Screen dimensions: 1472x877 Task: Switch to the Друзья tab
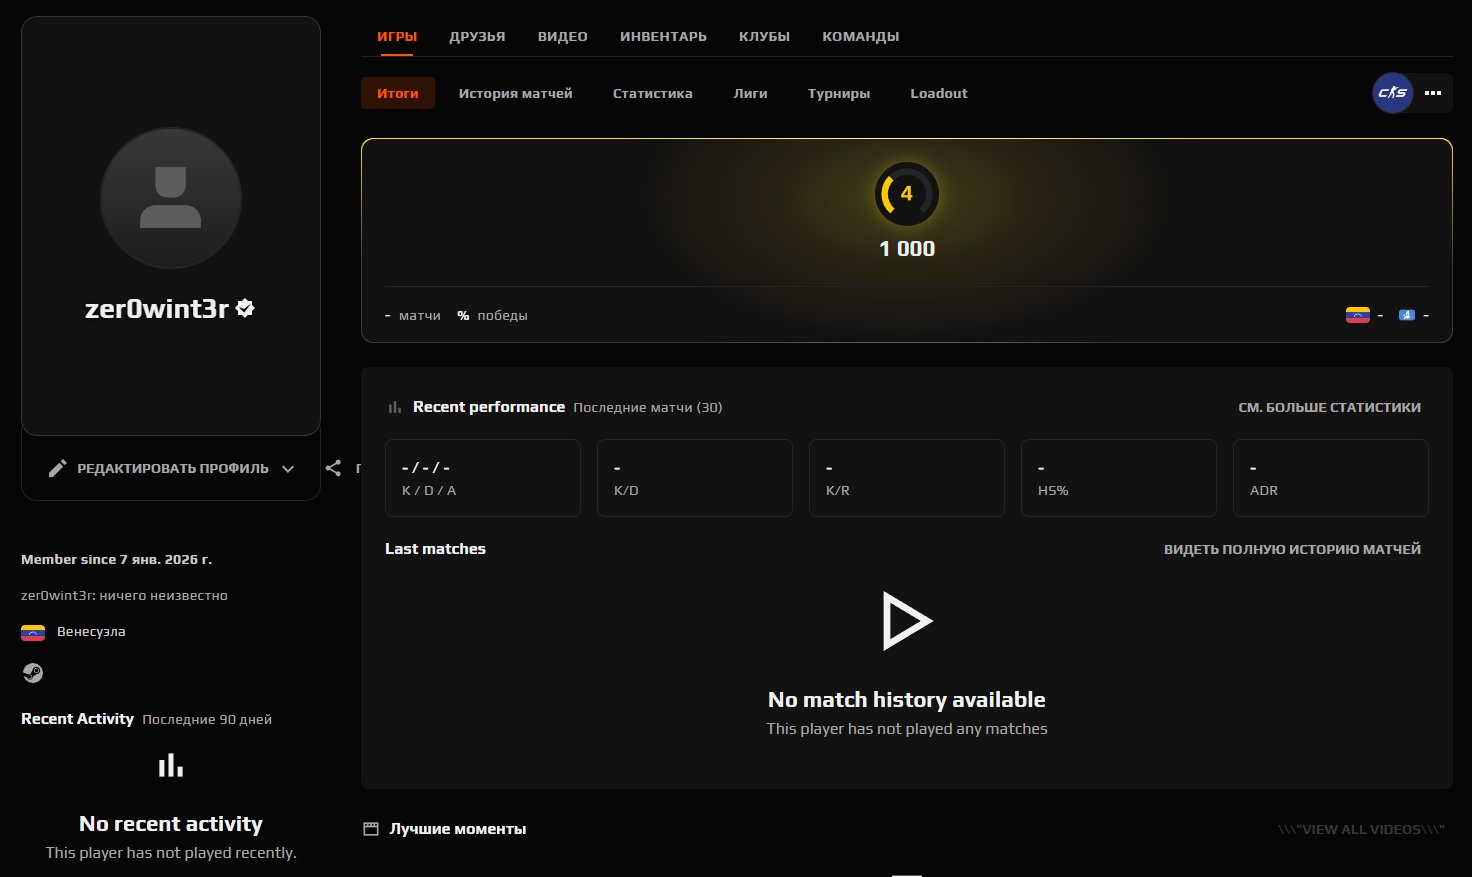[x=477, y=36]
